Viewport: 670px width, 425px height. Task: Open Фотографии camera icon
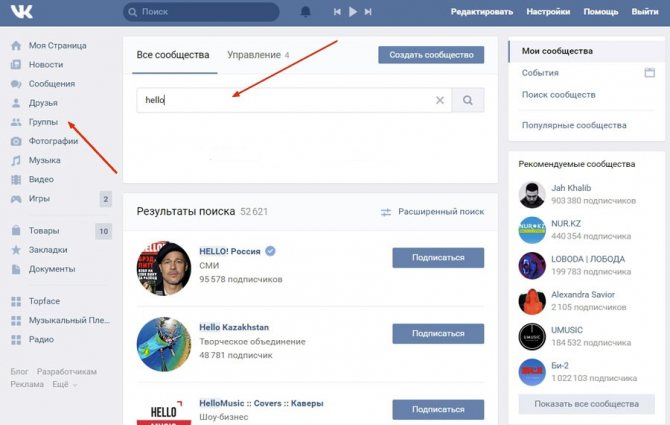[x=16, y=141]
